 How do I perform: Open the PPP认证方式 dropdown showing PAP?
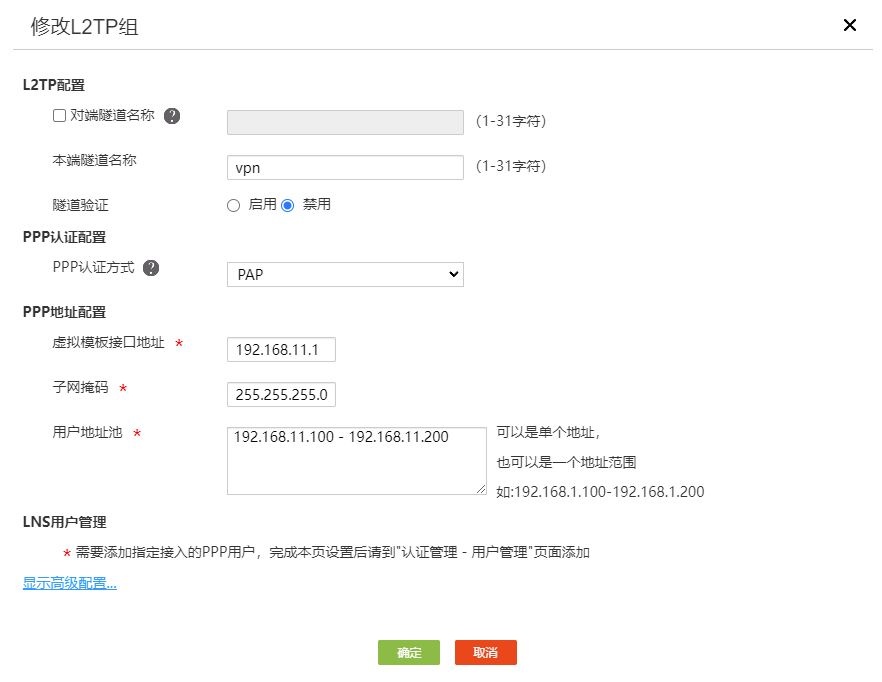click(x=345, y=274)
